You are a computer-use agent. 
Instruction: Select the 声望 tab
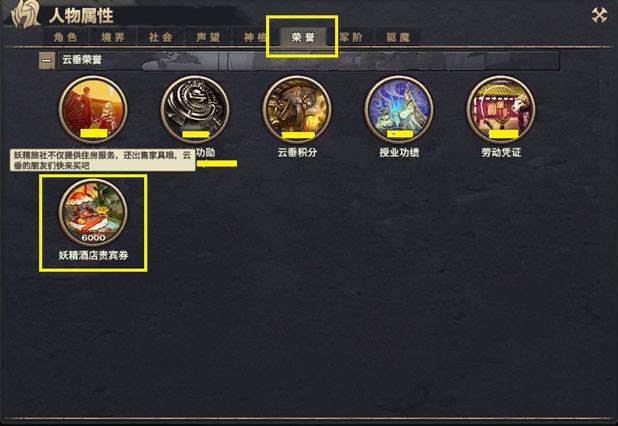pos(208,37)
